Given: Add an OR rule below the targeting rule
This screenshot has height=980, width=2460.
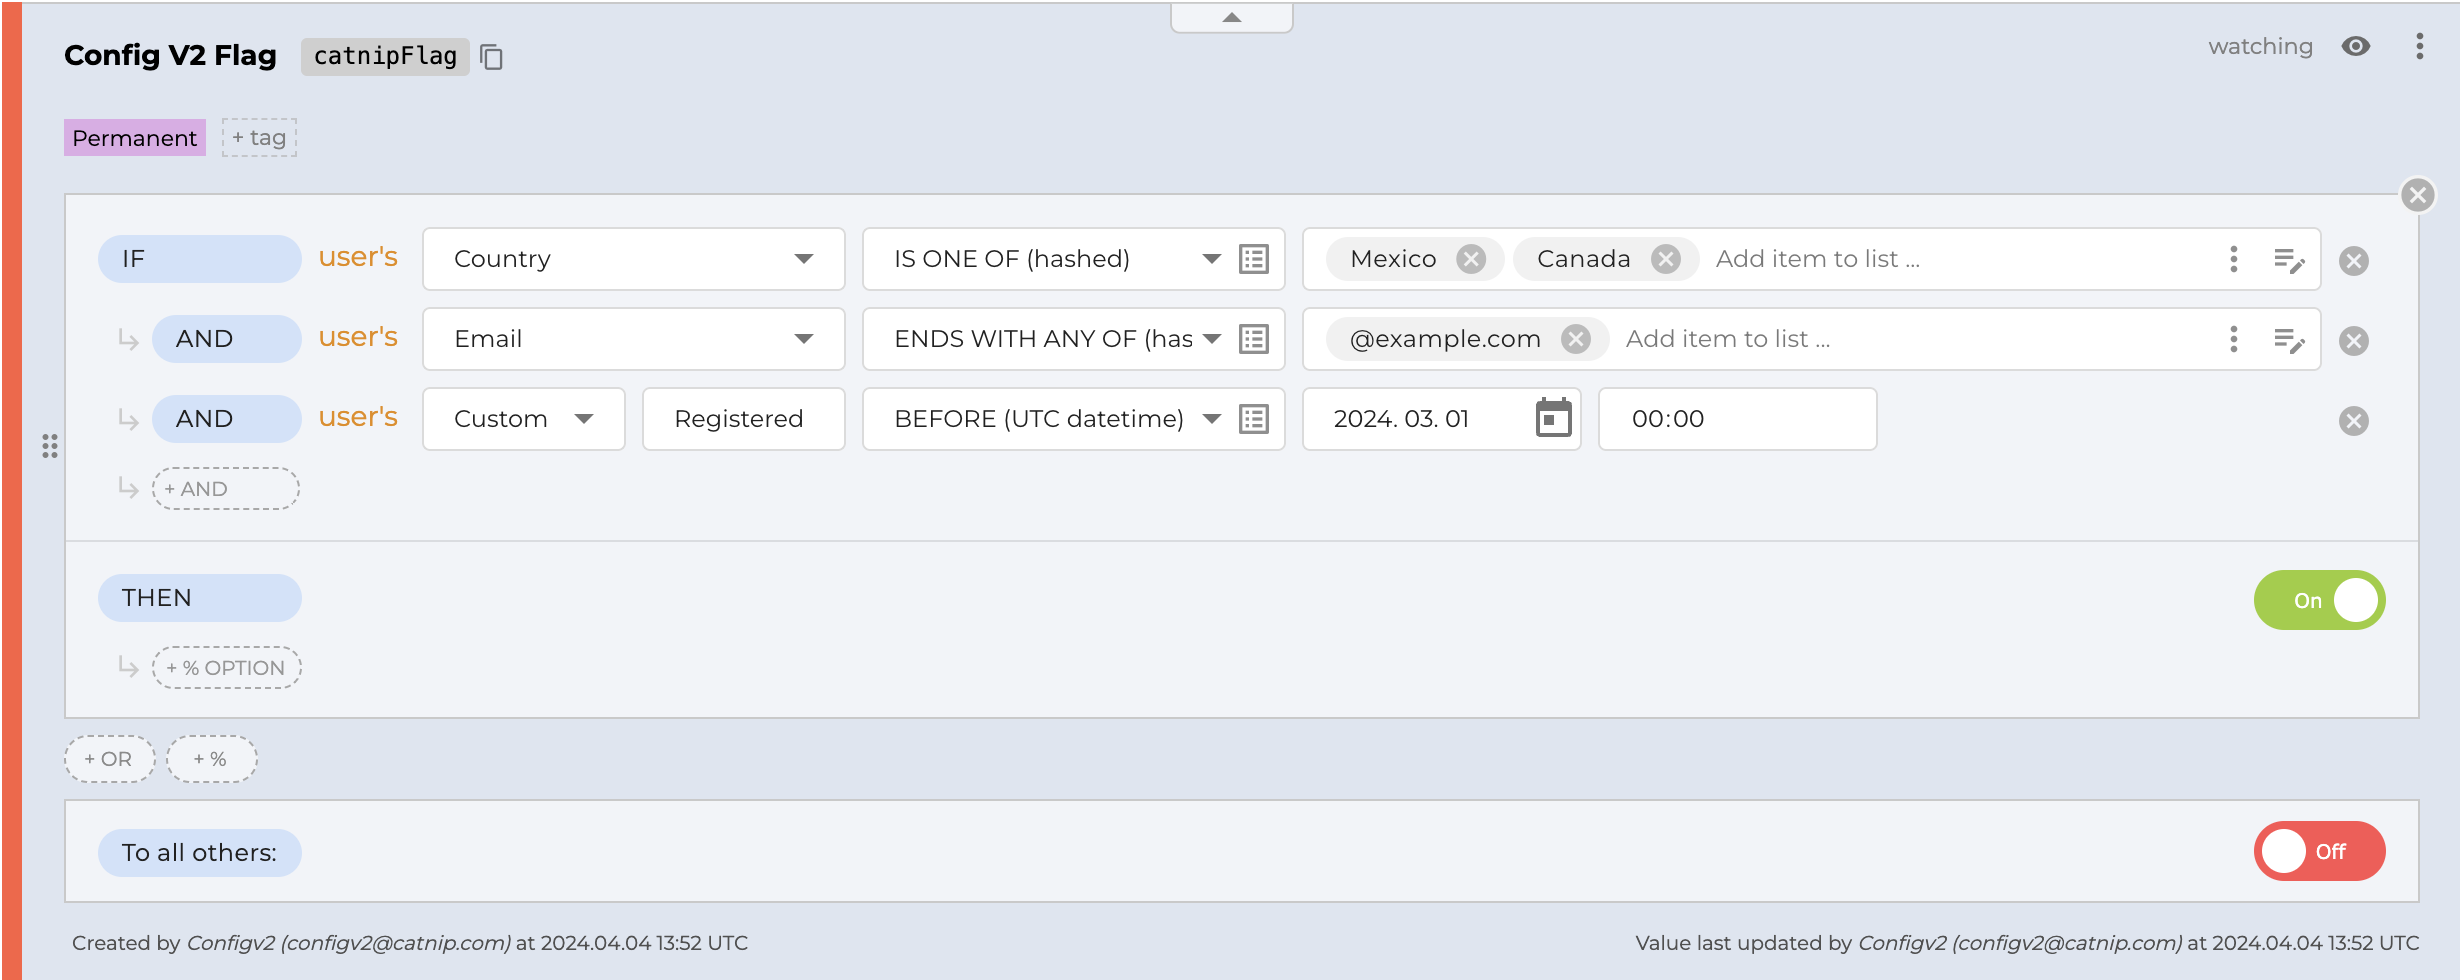Looking at the screenshot, I should [x=109, y=759].
